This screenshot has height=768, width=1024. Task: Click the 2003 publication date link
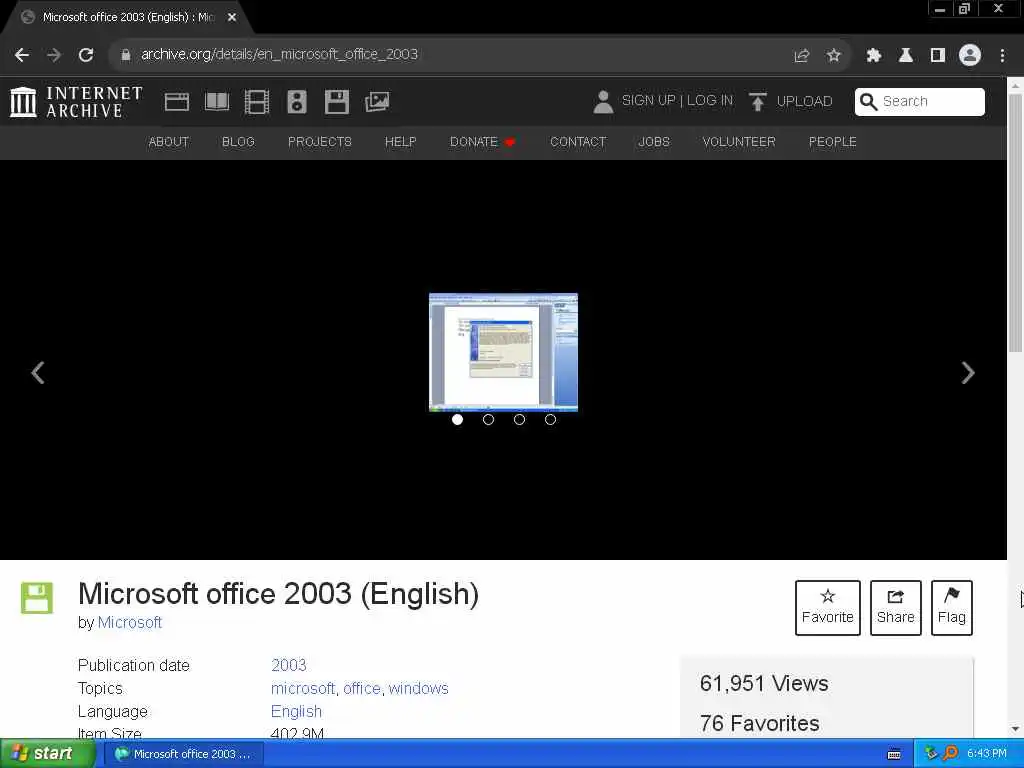click(289, 665)
